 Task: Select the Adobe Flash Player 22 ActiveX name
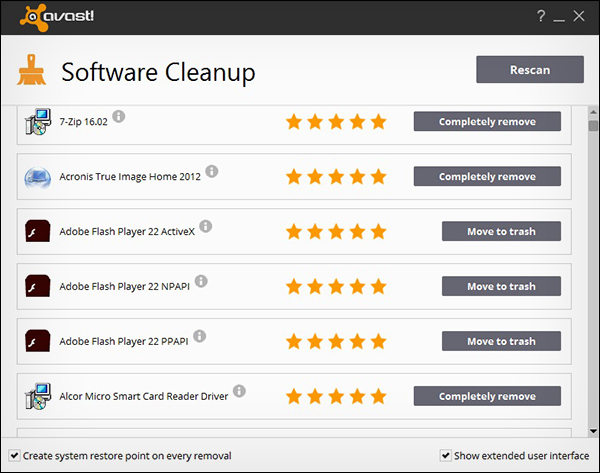tap(127, 232)
